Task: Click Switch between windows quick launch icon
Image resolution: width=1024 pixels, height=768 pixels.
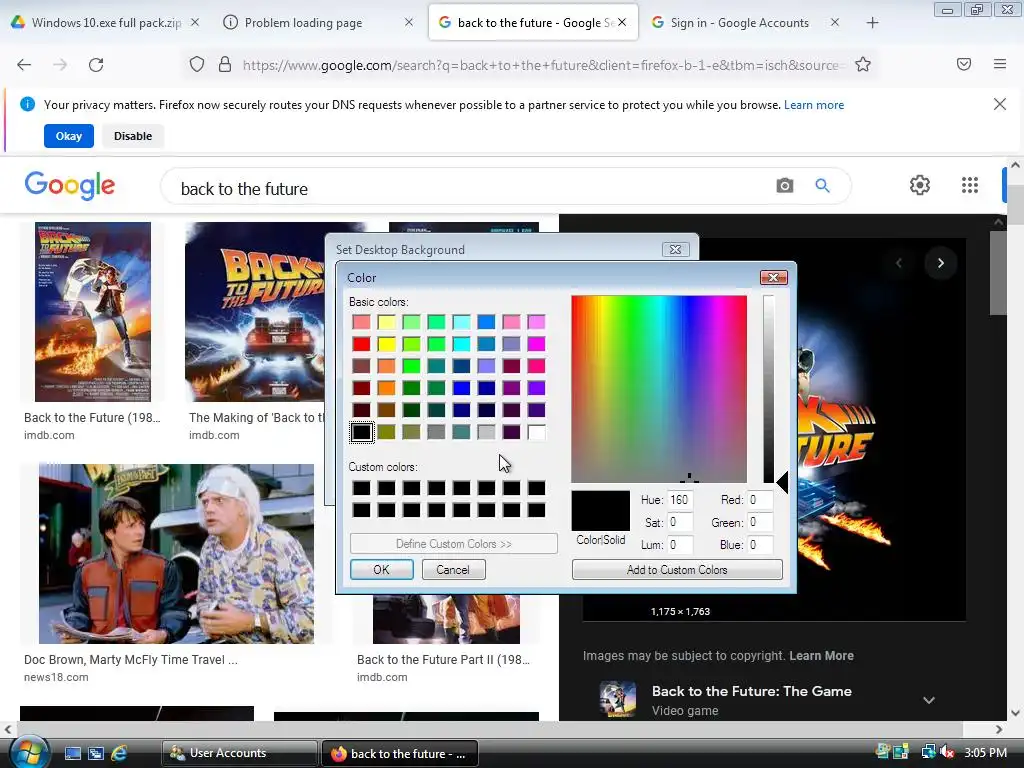Action: coord(96,754)
